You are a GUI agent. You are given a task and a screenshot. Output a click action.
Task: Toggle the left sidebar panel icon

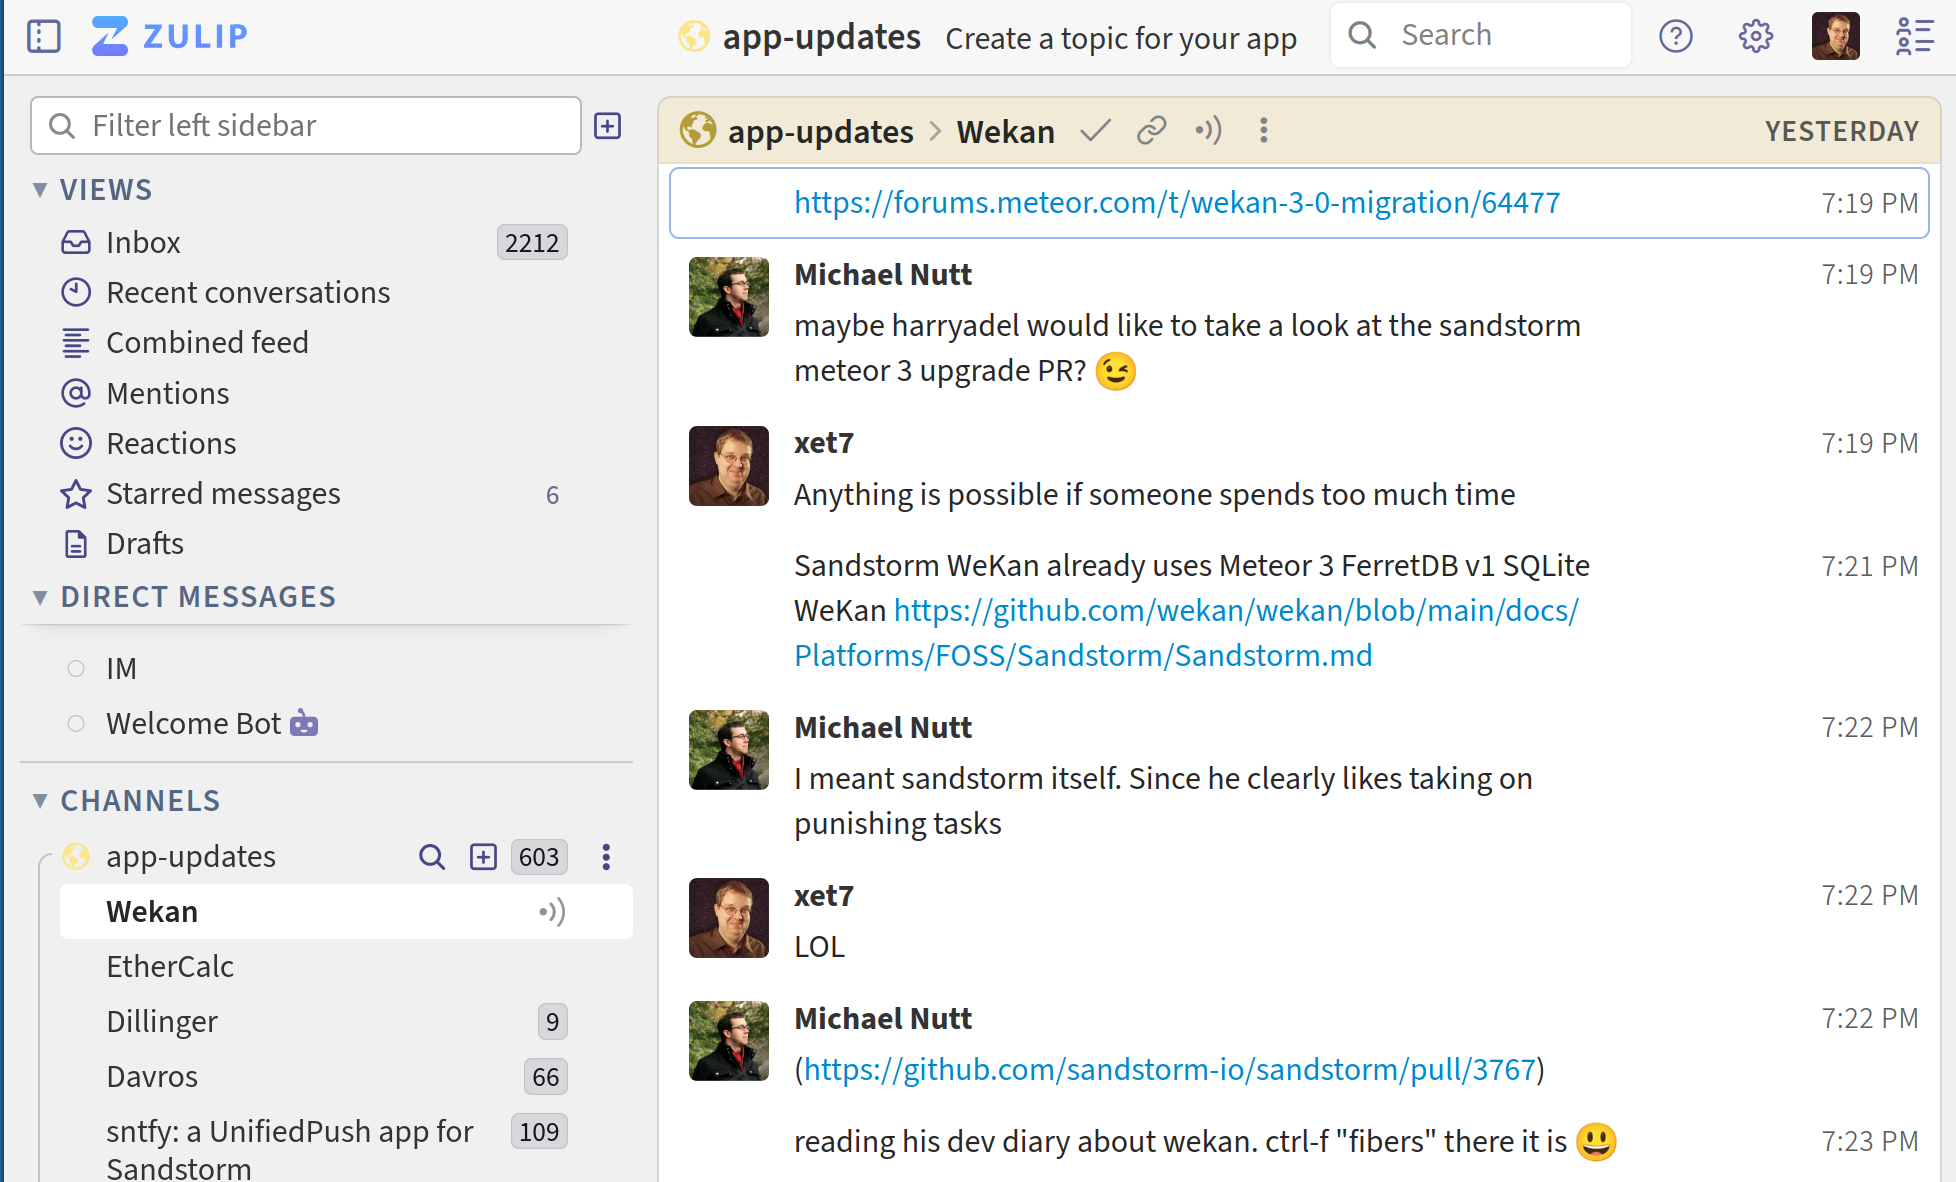tap(44, 37)
